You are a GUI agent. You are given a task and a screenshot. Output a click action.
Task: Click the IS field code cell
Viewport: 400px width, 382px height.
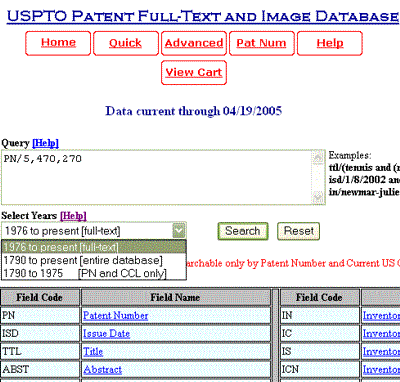coord(320,351)
